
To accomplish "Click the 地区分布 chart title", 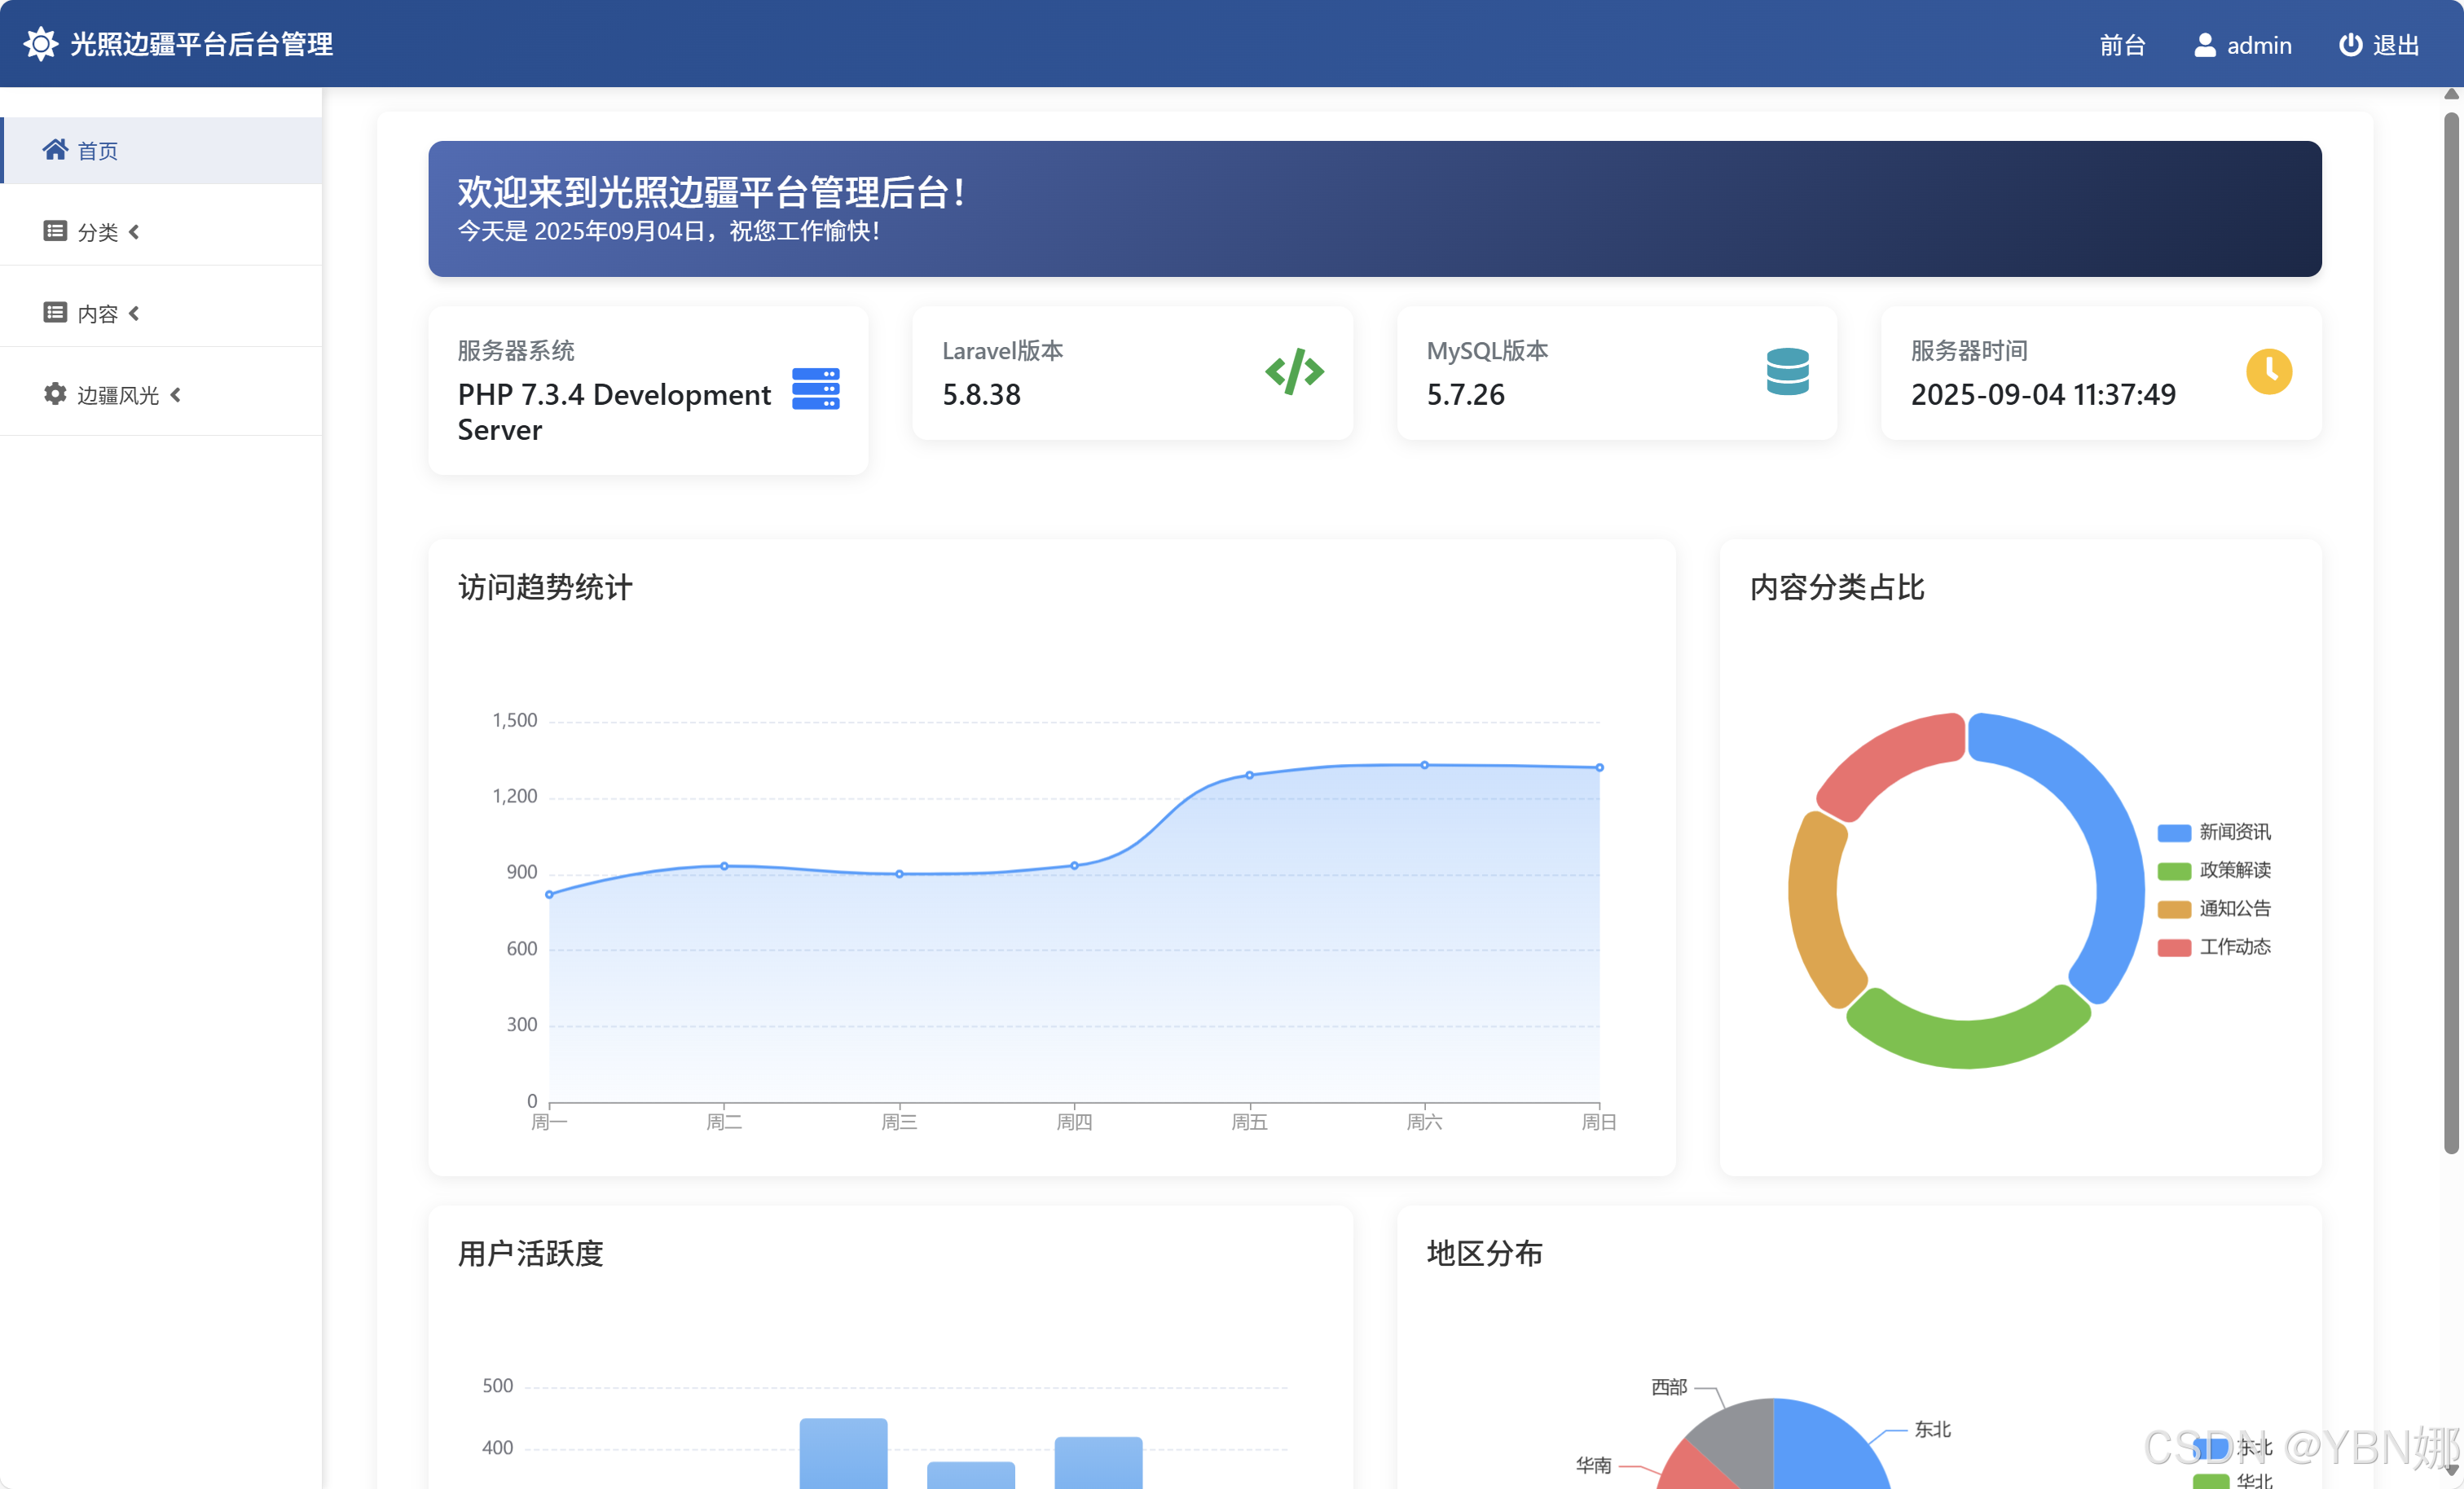I will [x=1485, y=1253].
